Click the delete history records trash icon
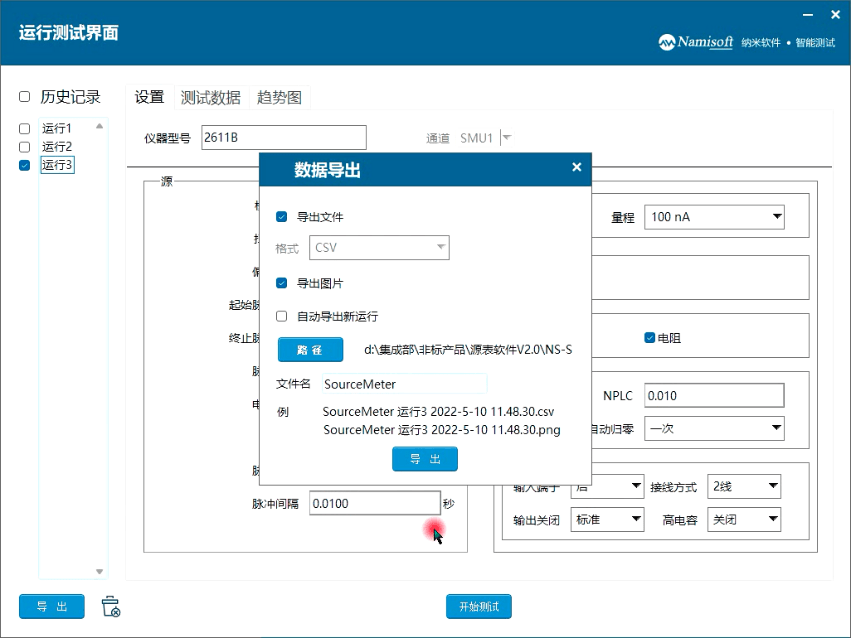Screen dimensions: 851x638 point(110,606)
